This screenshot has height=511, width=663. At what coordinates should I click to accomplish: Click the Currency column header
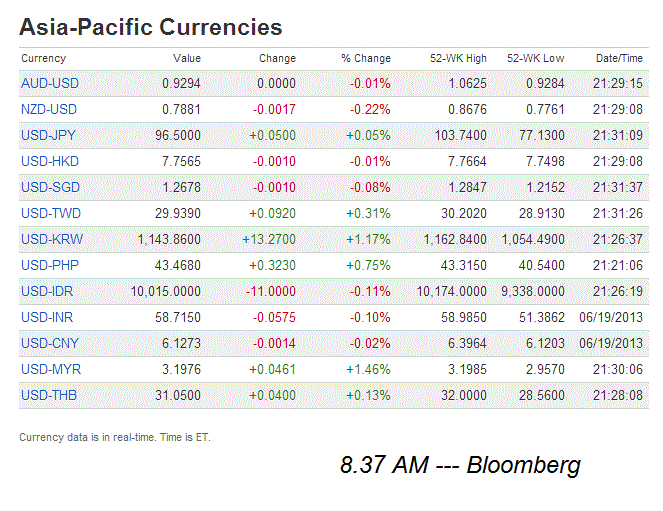point(43,58)
